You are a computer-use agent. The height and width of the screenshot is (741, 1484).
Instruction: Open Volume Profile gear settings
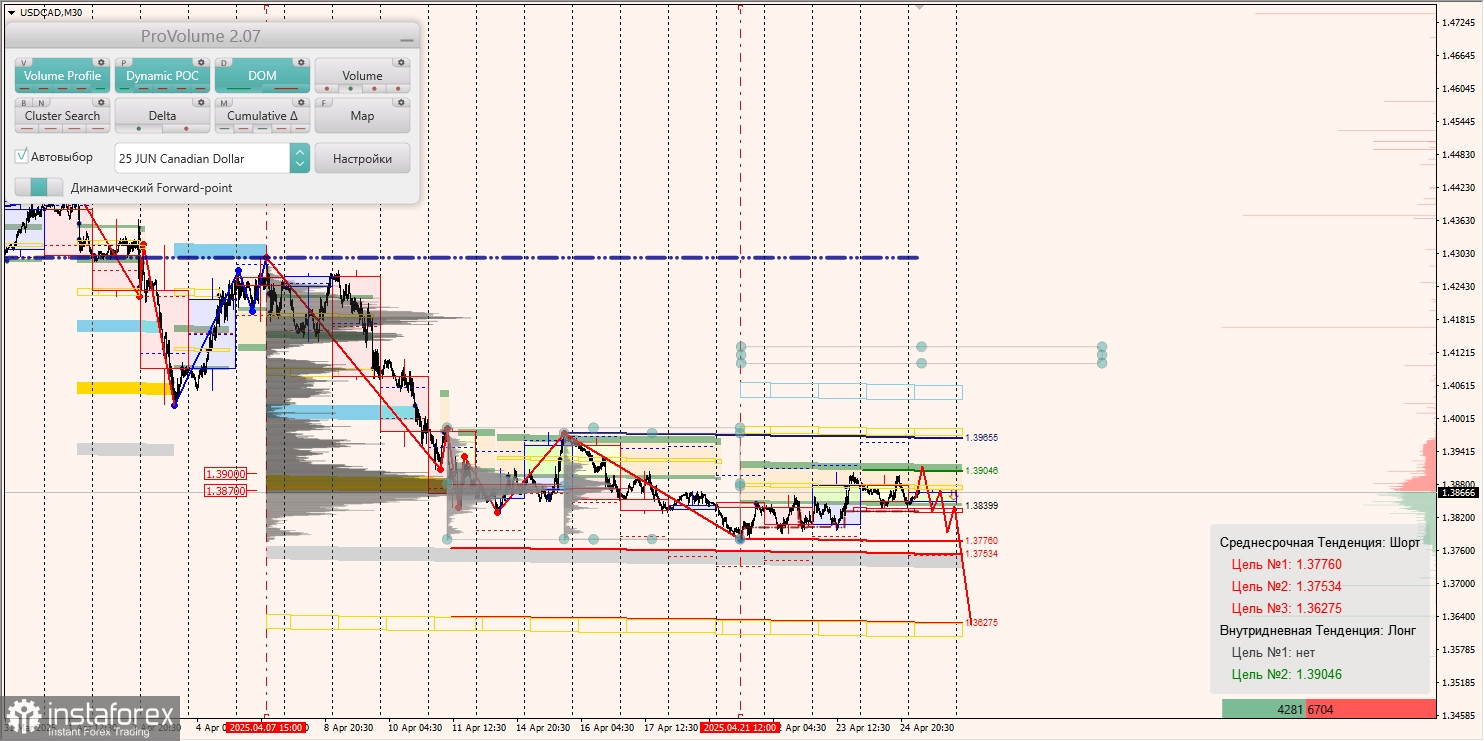pos(101,62)
